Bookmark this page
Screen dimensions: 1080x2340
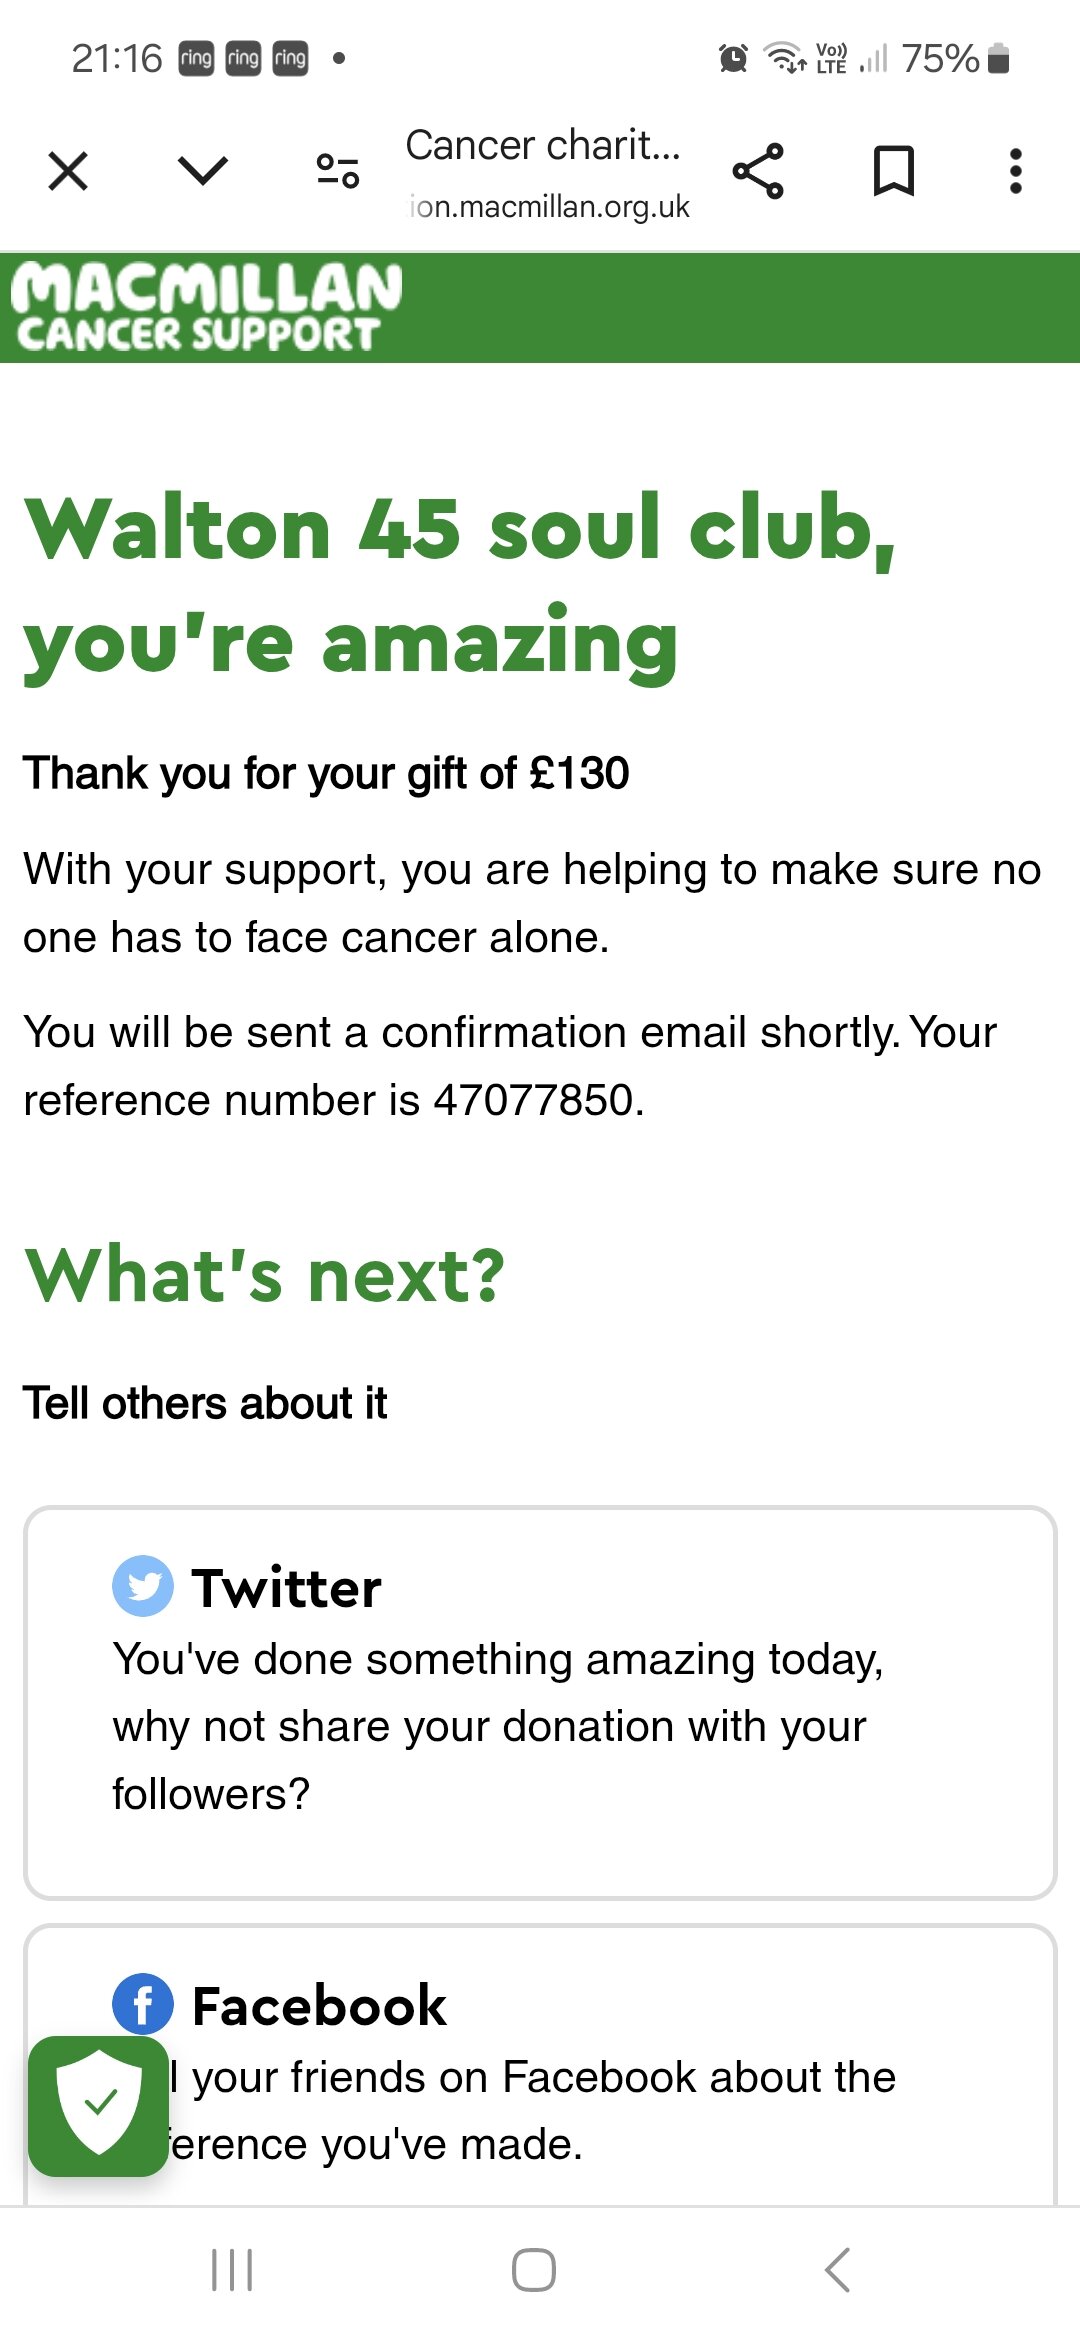(x=894, y=171)
